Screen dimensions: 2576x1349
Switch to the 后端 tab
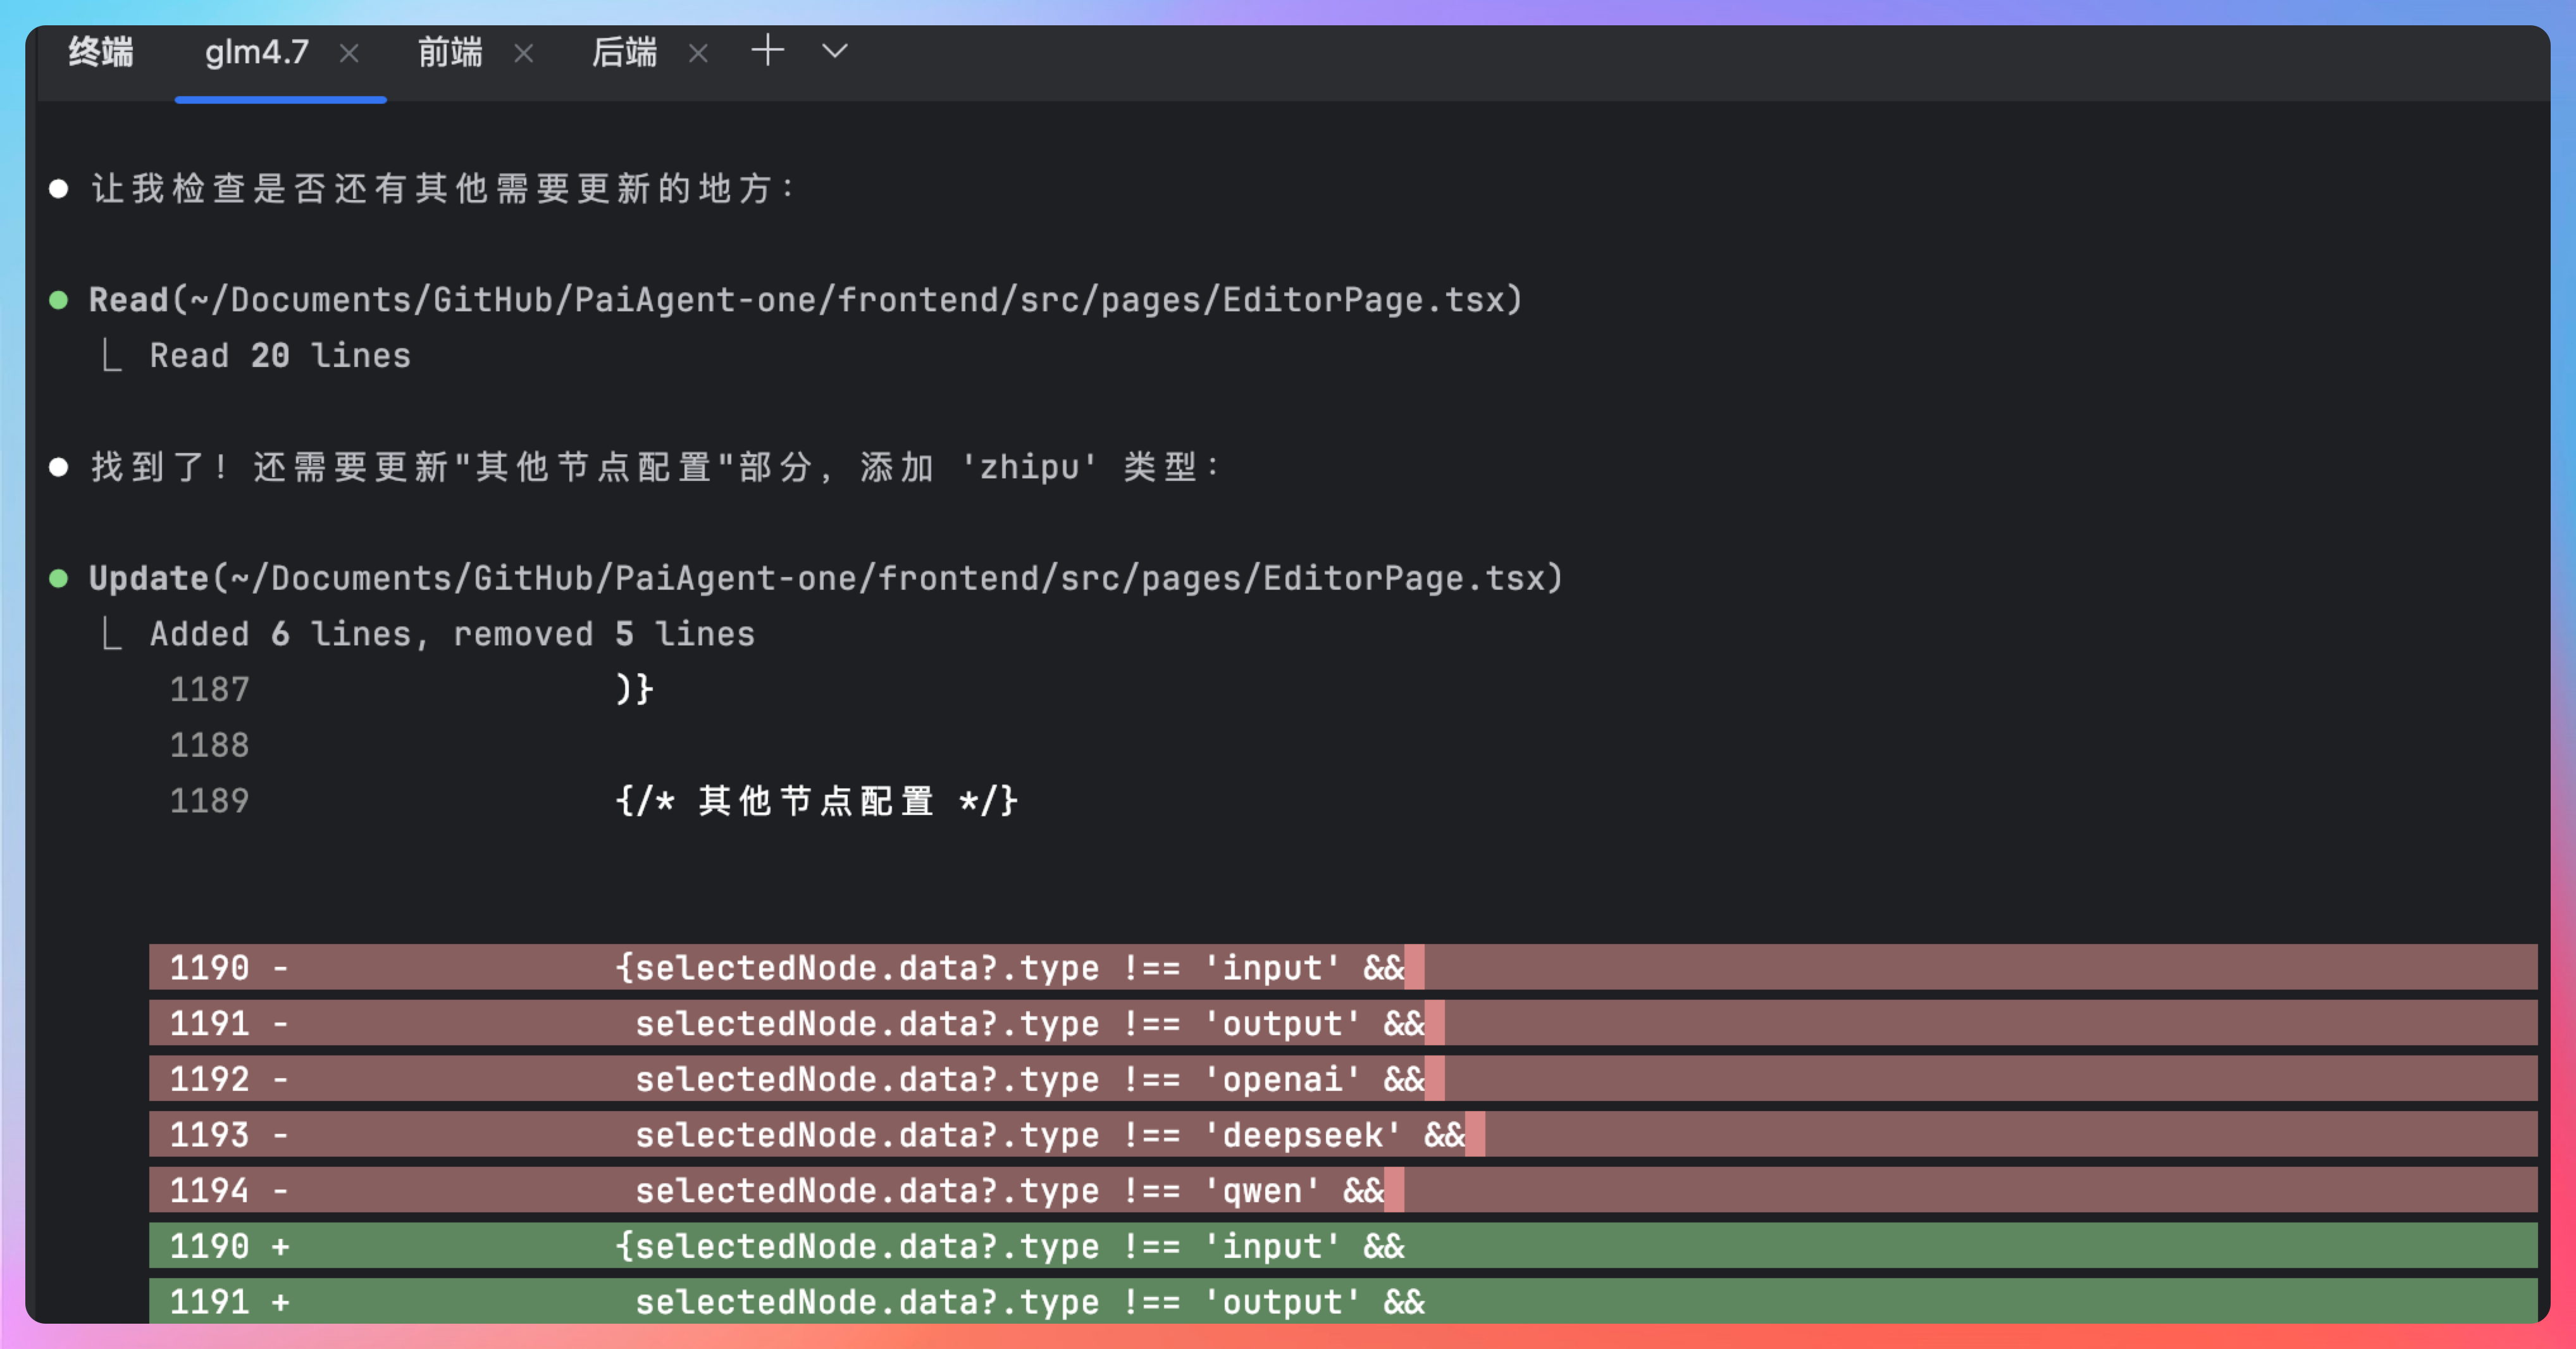click(624, 52)
